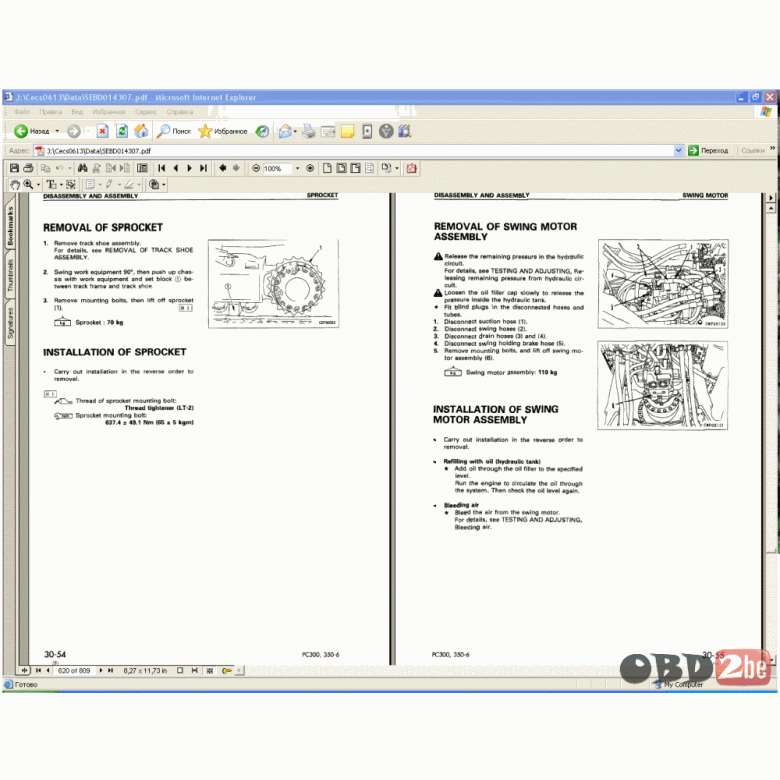The height and width of the screenshot is (780, 780).
Task: Toggle the navigation pane icon
Action: point(142,168)
